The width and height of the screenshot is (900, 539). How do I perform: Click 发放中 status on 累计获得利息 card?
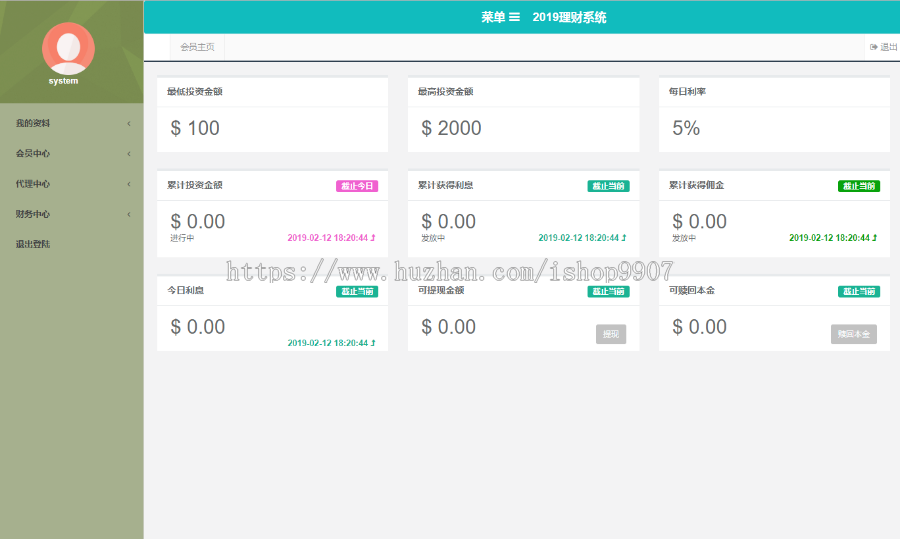tap(433, 238)
